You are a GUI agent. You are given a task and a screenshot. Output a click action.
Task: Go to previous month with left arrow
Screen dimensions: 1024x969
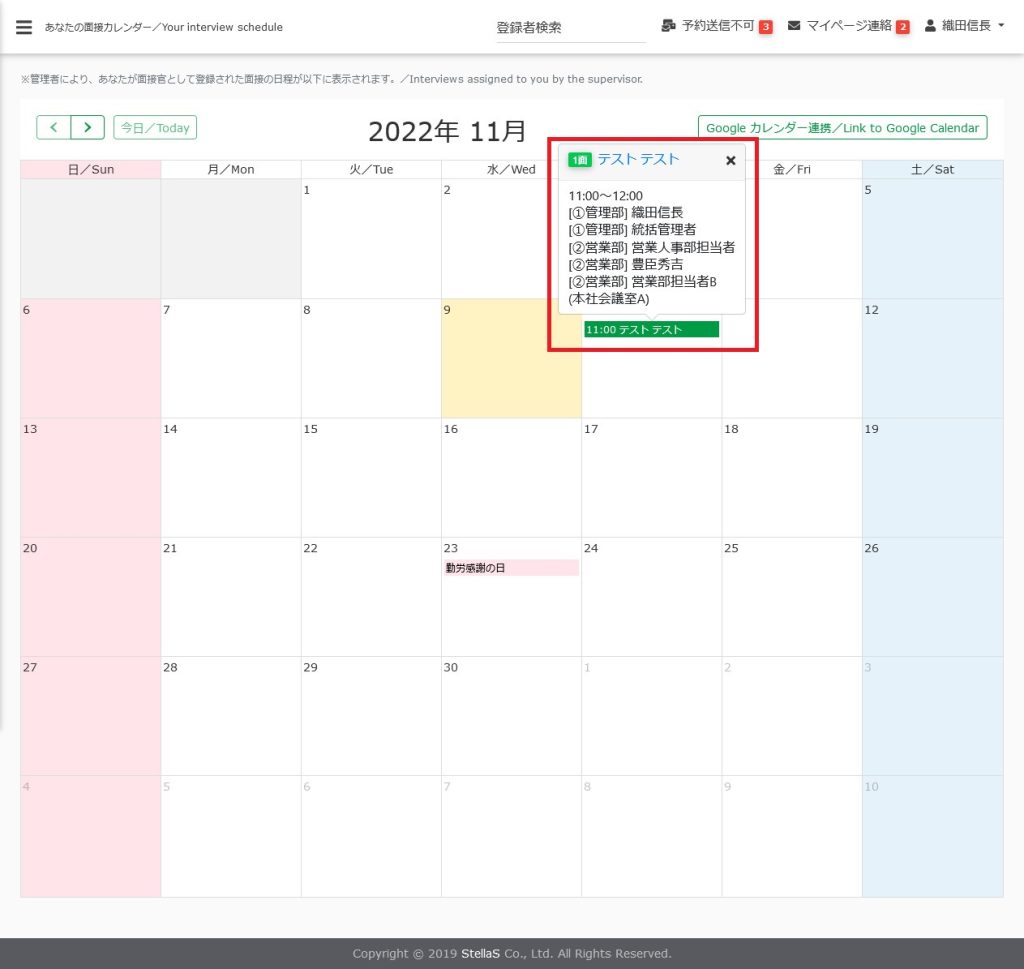tap(54, 128)
